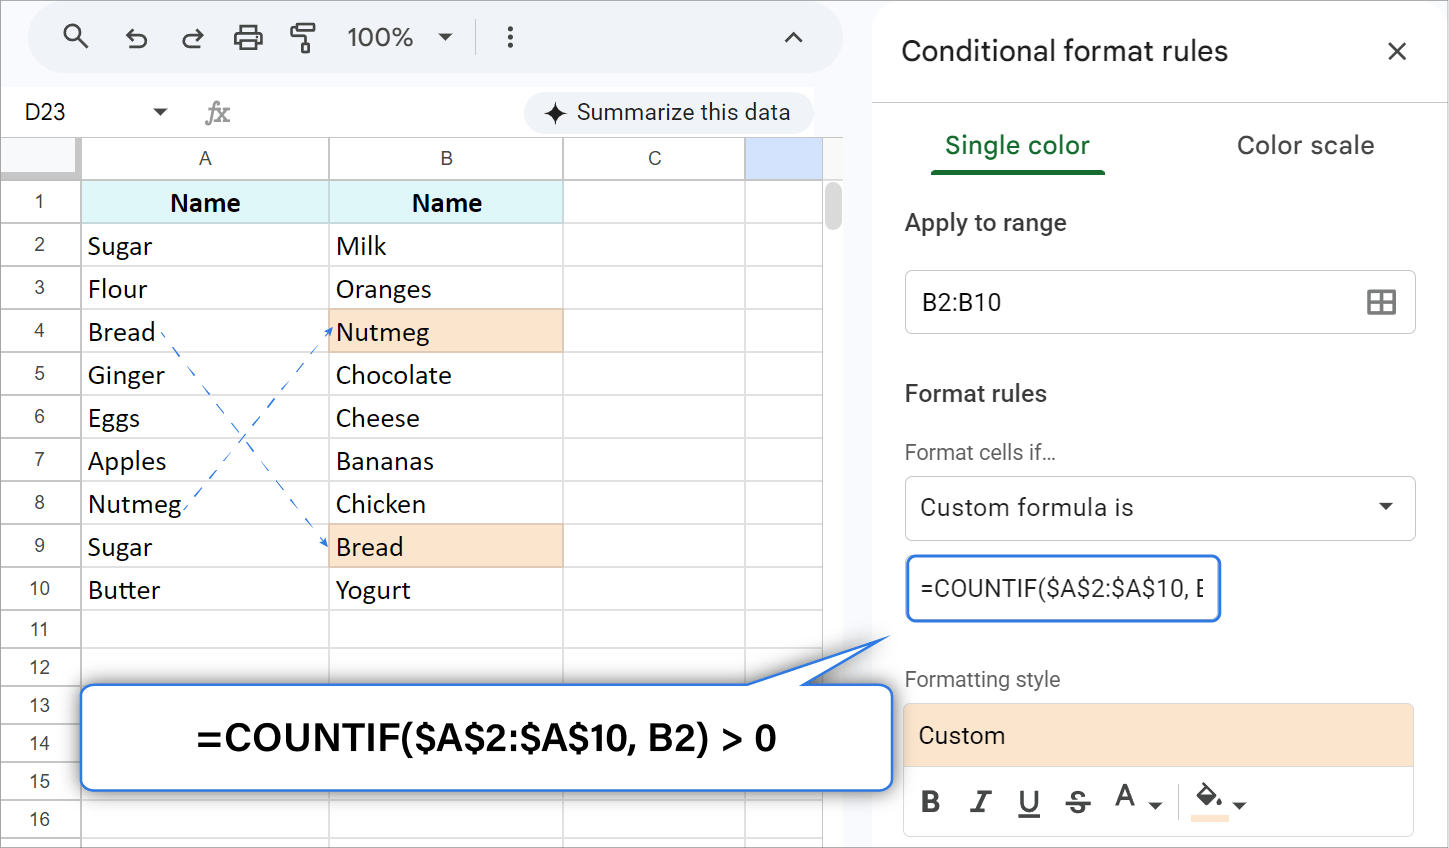This screenshot has height=848, width=1449.
Task: Click cell 'Oranges'
Action: [x=446, y=288]
